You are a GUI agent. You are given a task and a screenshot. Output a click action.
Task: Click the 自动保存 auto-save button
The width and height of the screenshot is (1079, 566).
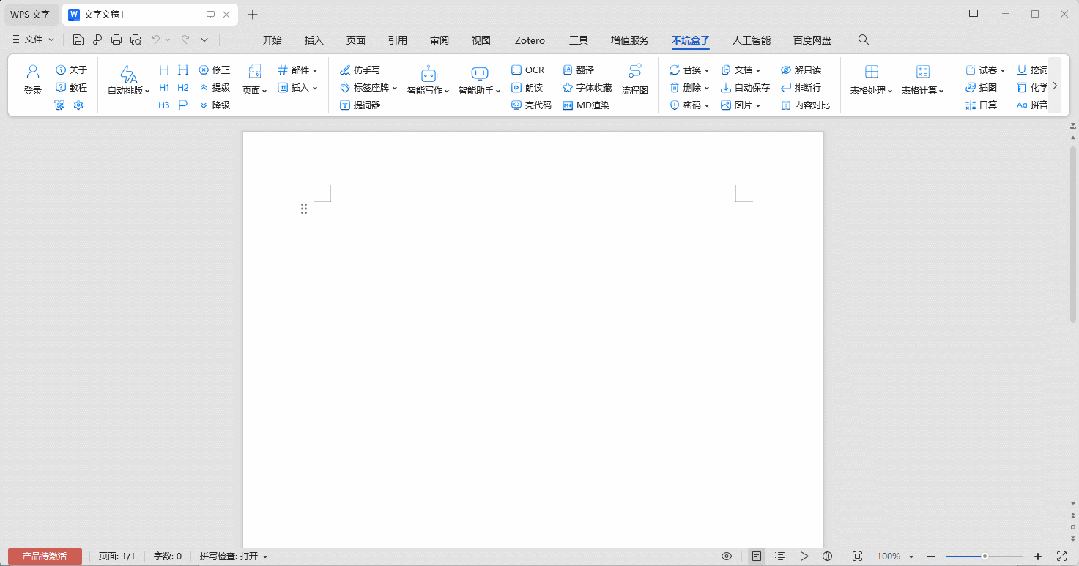(745, 87)
